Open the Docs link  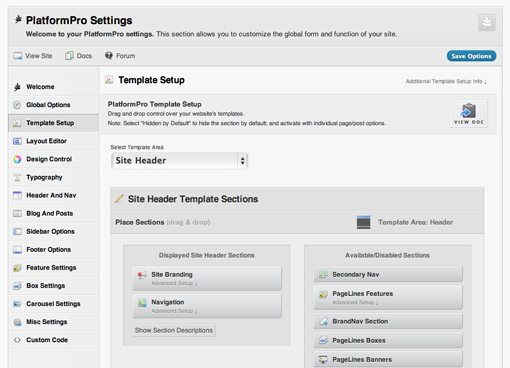pos(79,56)
